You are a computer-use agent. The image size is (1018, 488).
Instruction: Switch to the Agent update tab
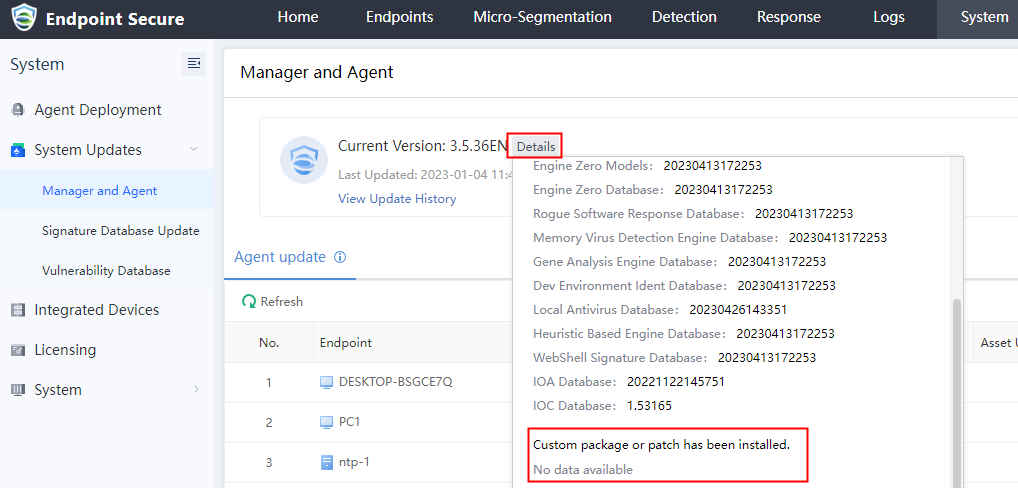[x=280, y=257]
